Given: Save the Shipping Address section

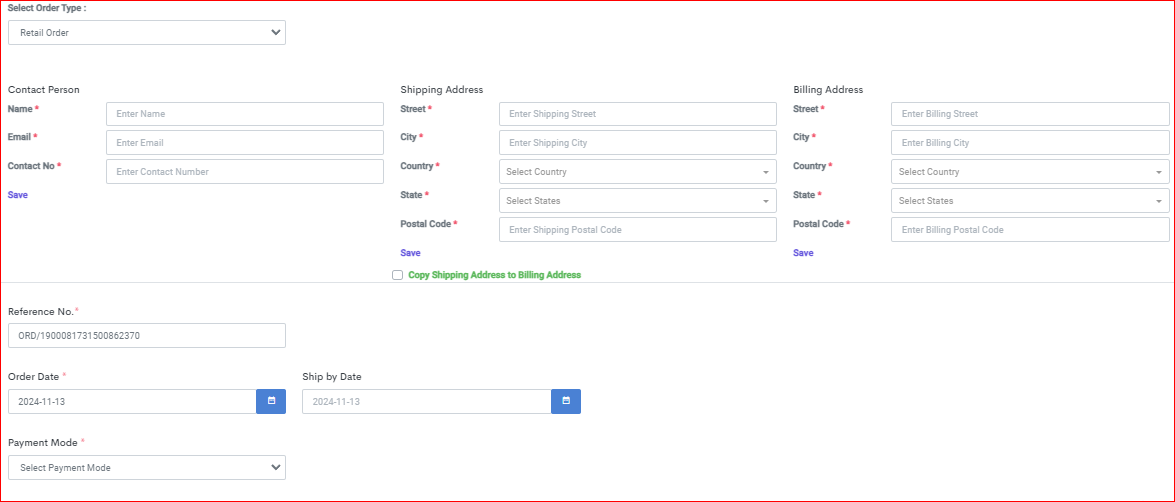Looking at the screenshot, I should point(411,253).
